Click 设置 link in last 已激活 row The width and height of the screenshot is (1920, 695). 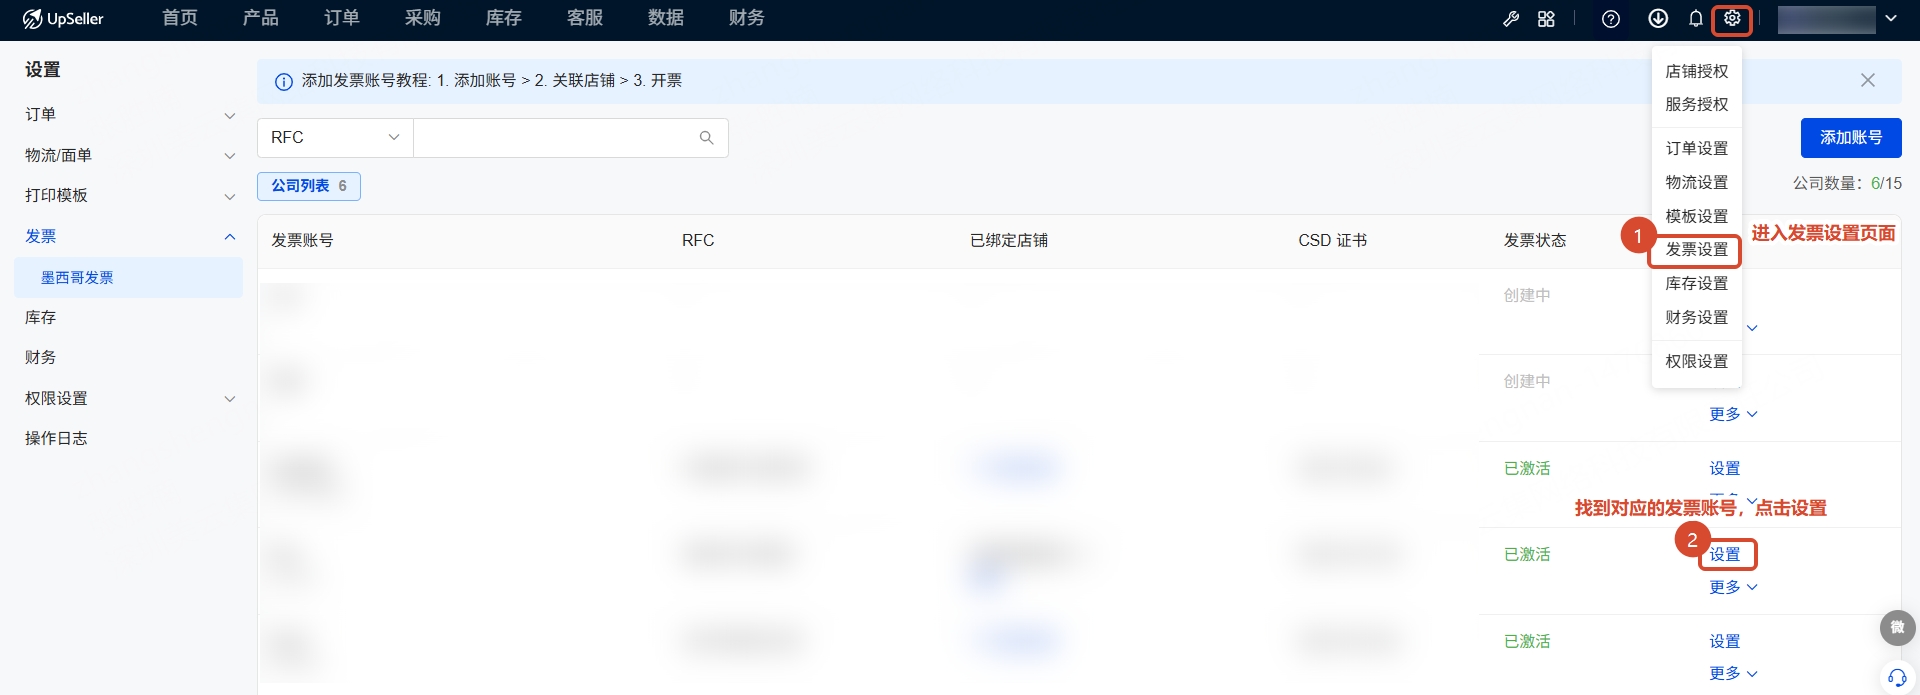pos(1724,641)
